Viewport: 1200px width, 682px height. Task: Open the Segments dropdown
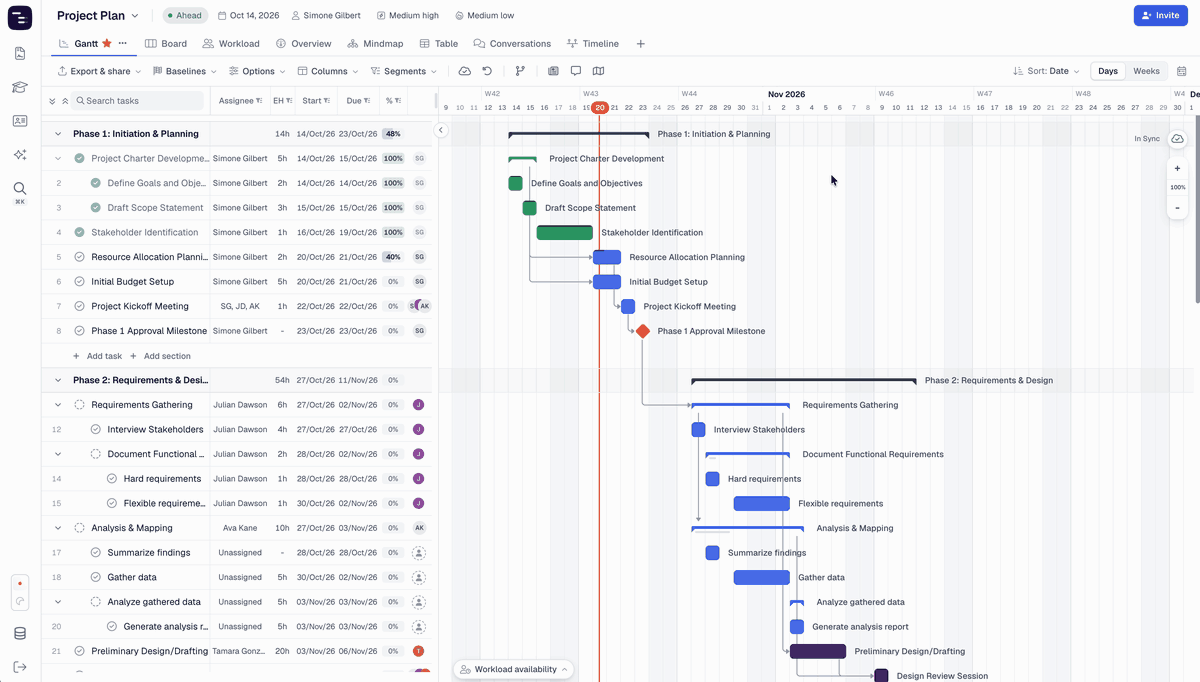404,71
